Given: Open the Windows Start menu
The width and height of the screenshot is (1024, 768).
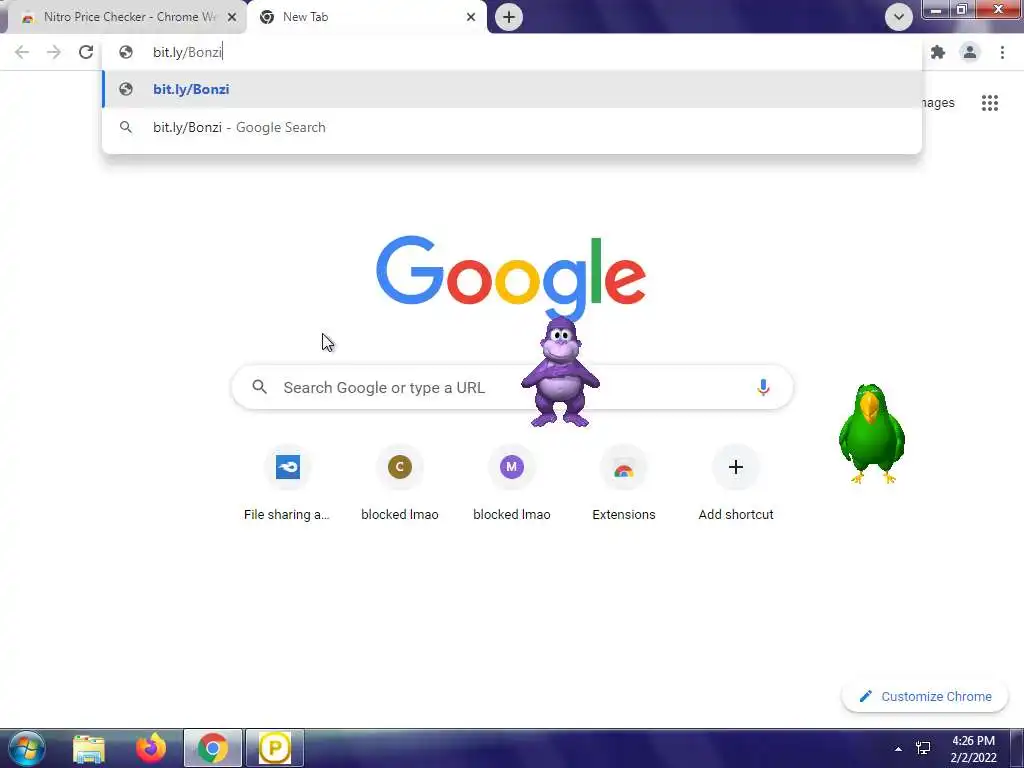Looking at the screenshot, I should click(x=27, y=748).
